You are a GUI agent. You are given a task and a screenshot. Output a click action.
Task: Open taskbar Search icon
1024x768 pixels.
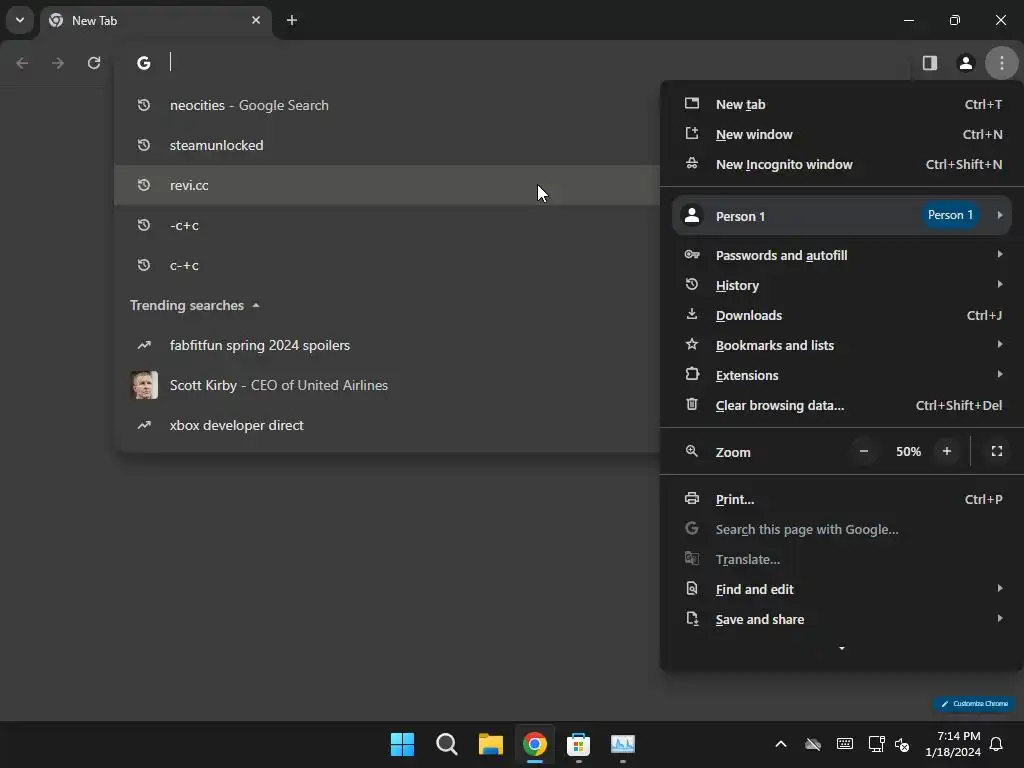447,744
